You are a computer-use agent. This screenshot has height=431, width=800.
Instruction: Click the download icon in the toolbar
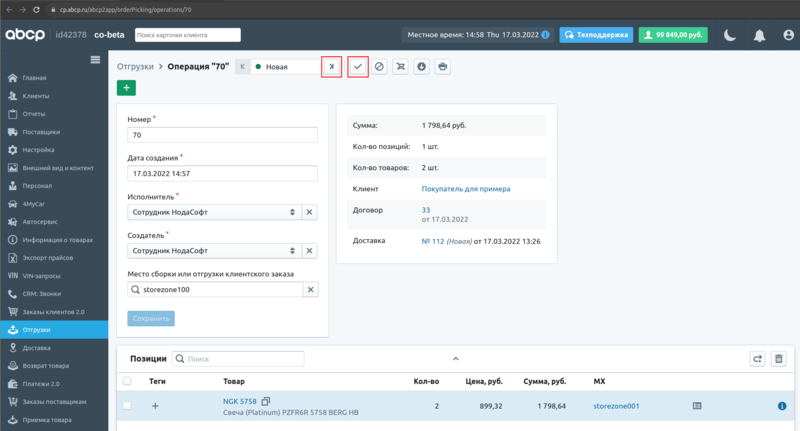click(421, 67)
